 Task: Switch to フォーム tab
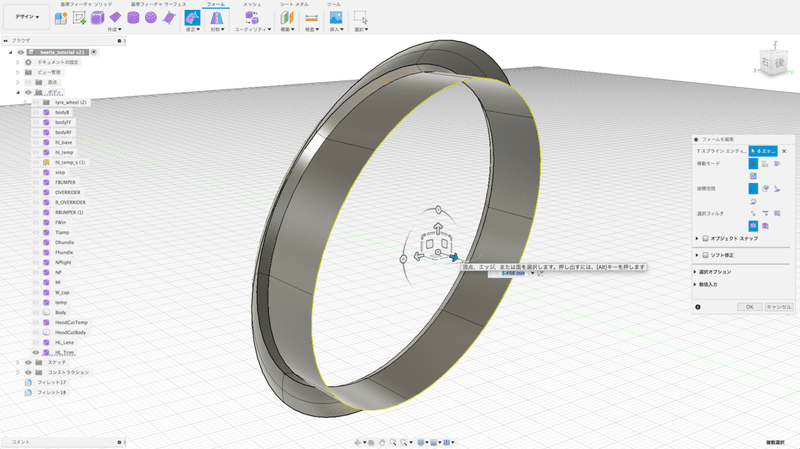click(x=216, y=4)
